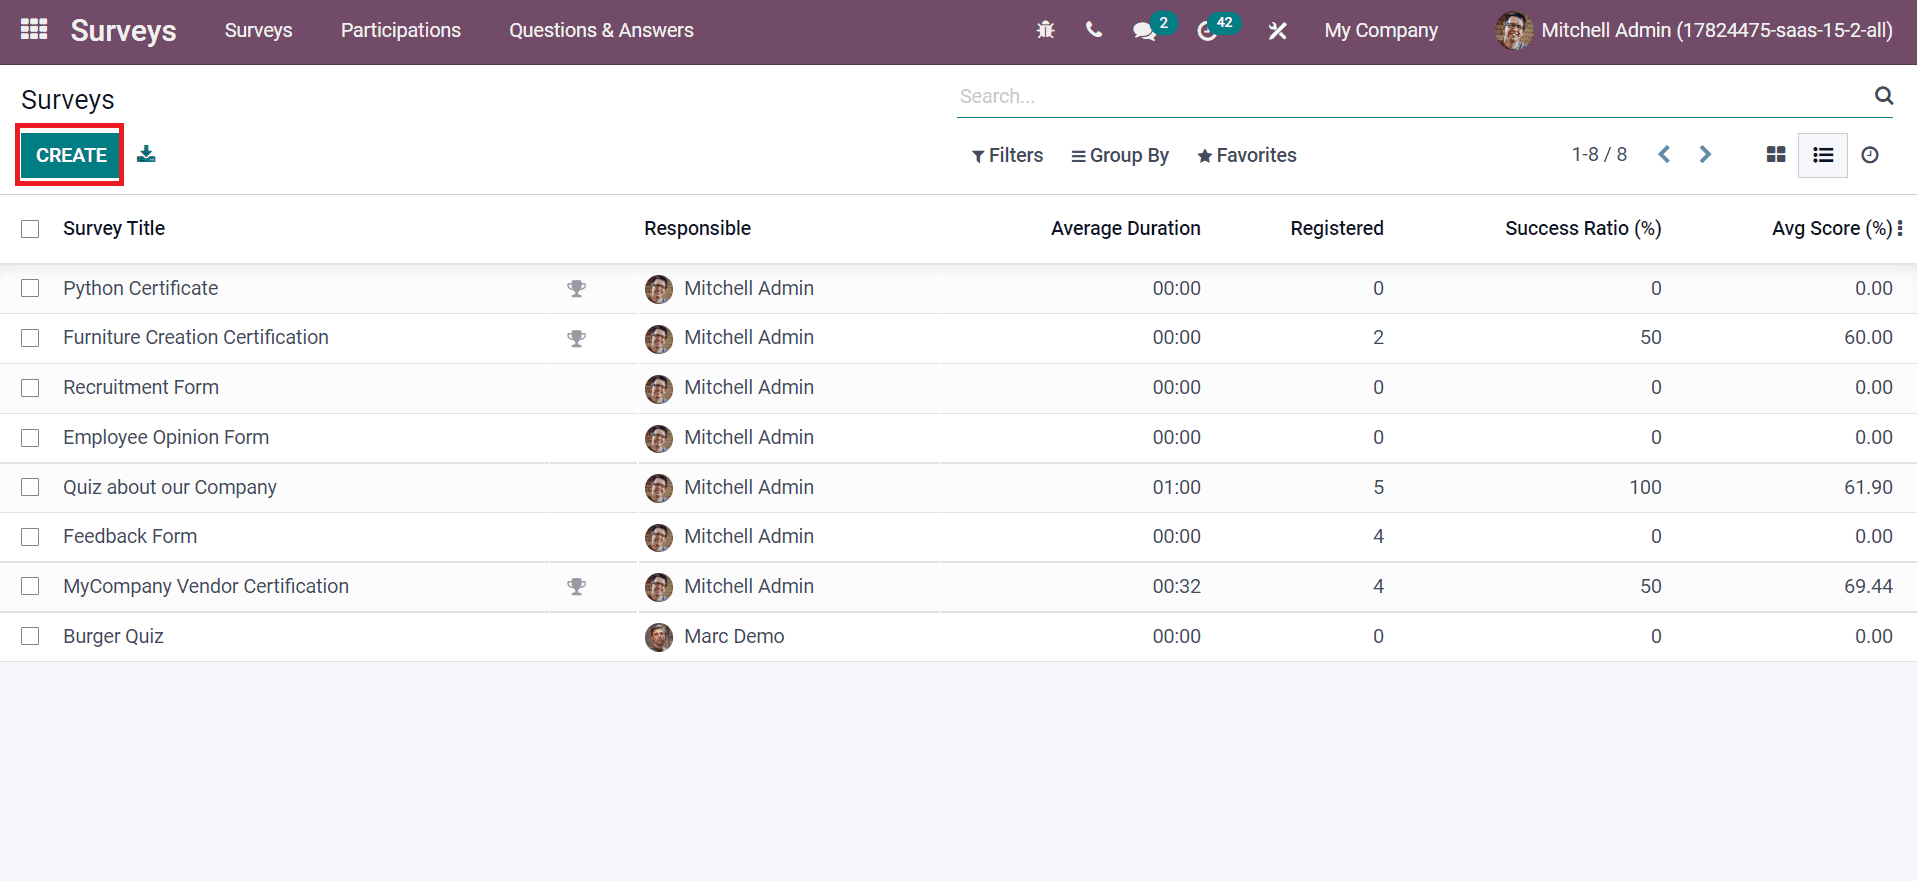
Task: Click avatar in Employee Opinion Form row
Action: pos(659,438)
